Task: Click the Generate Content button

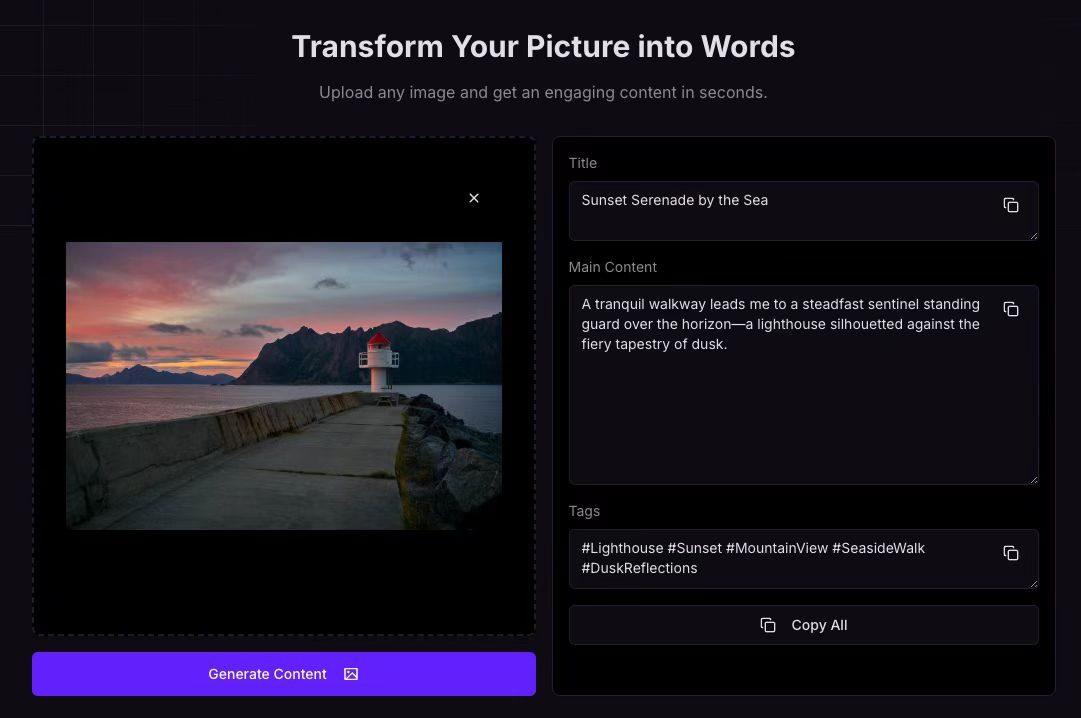Action: 283,674
